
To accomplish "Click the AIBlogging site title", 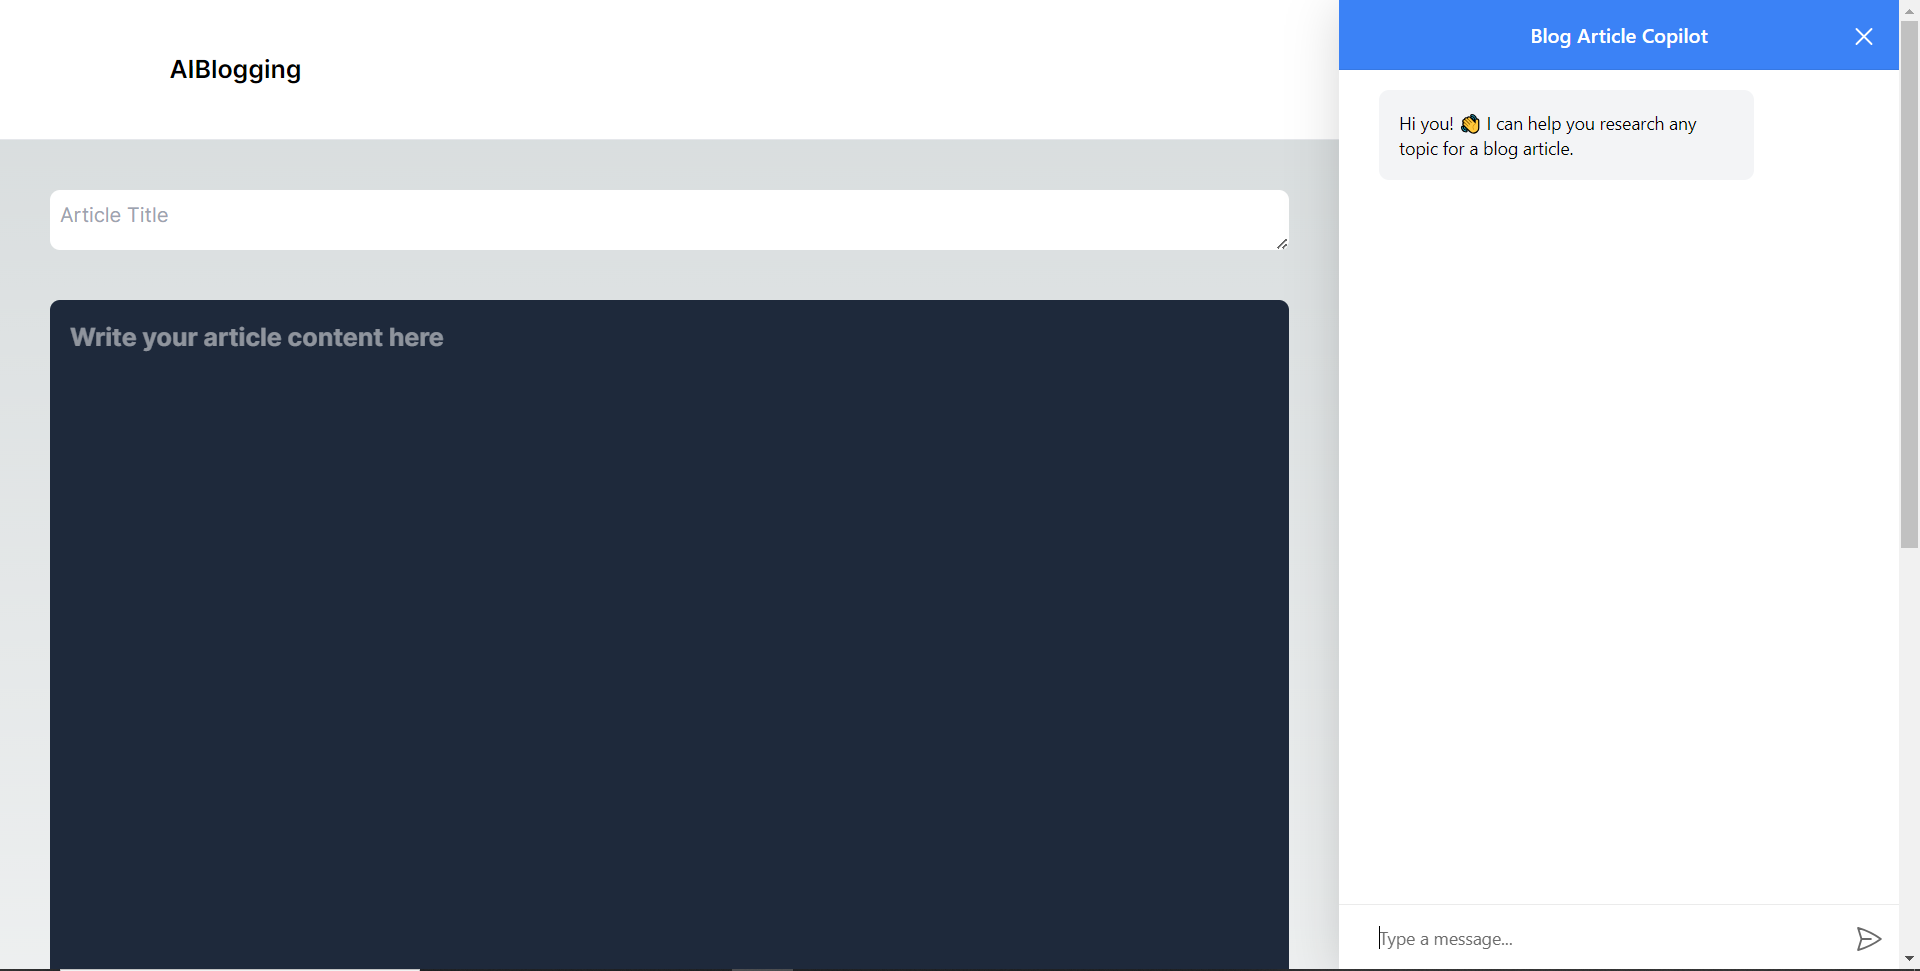I will point(235,69).
